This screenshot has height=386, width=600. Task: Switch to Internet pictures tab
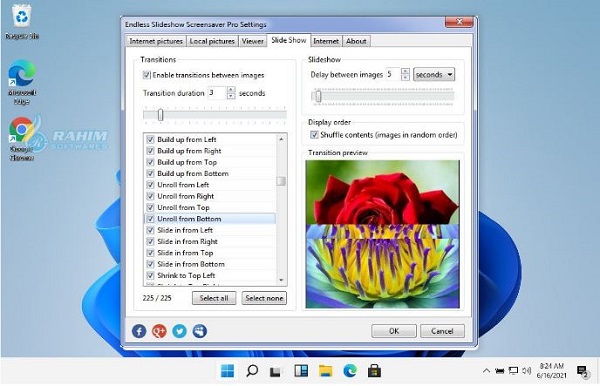pos(156,41)
